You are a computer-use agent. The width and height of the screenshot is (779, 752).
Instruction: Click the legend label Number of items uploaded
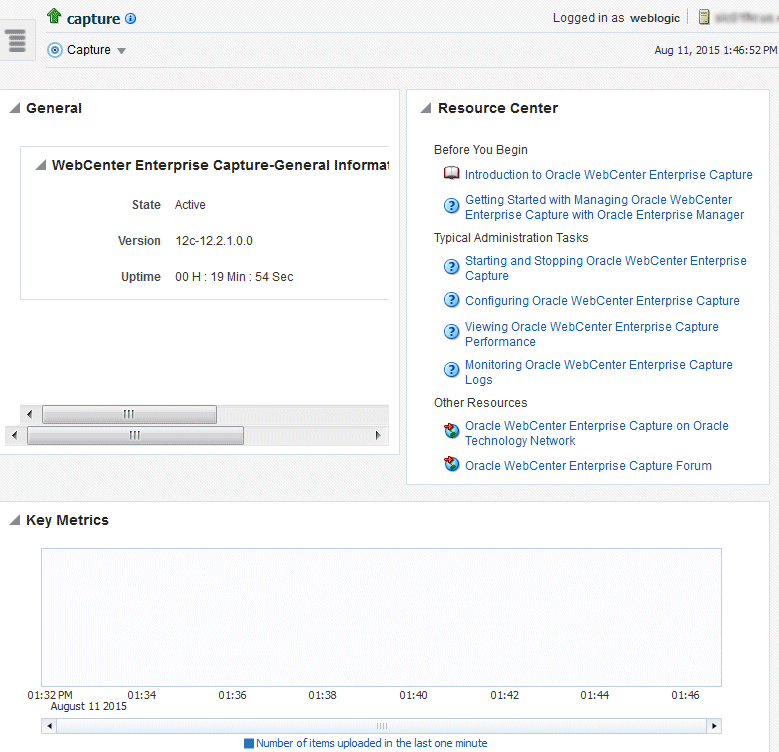click(372, 744)
